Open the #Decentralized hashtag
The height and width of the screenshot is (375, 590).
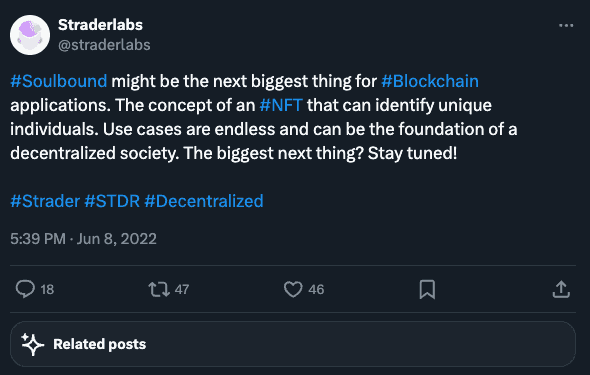coord(204,201)
